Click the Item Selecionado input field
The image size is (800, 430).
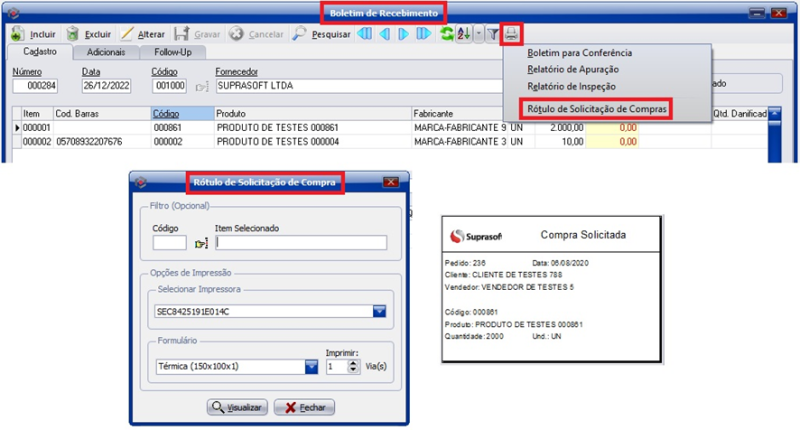tap(301, 243)
